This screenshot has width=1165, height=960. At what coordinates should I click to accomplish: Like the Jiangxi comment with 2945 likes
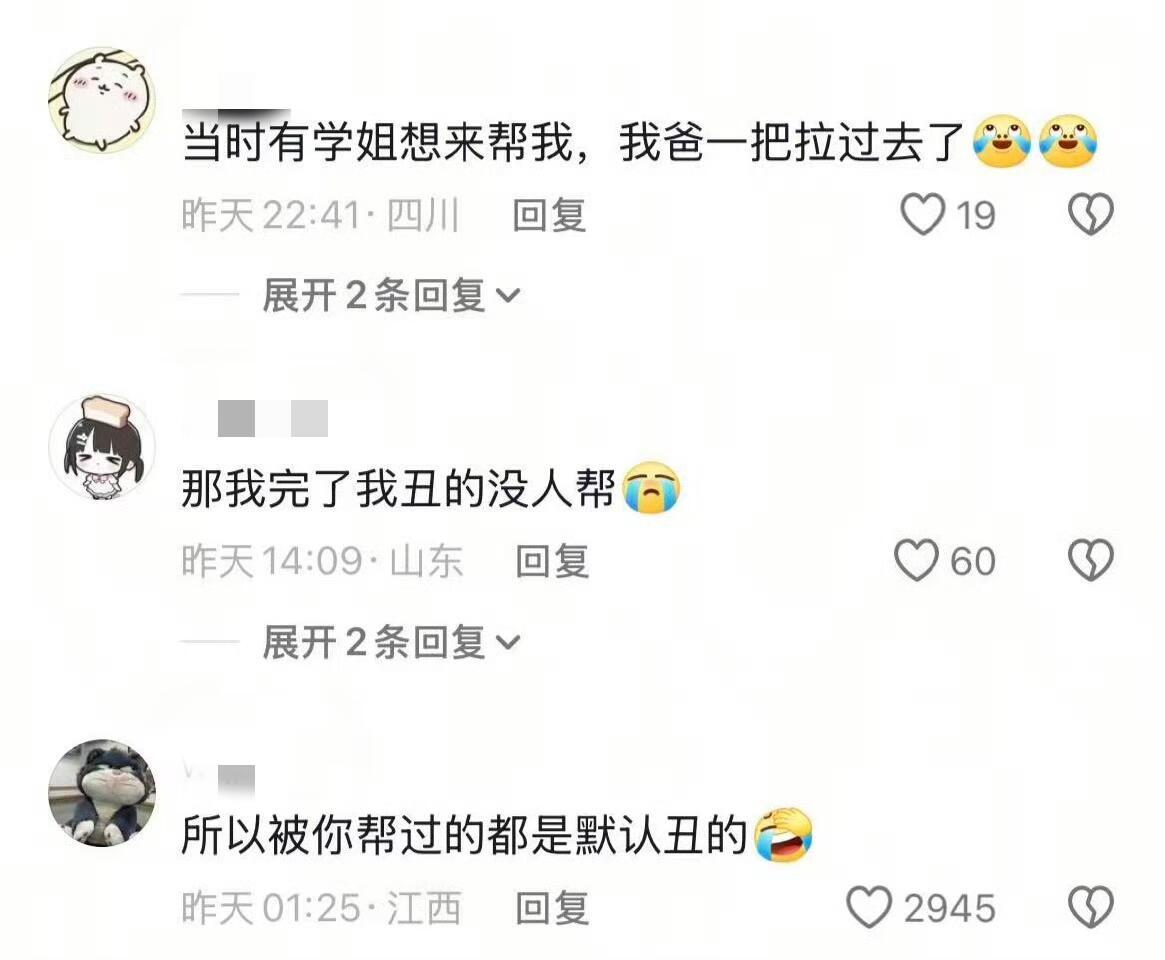coord(869,907)
